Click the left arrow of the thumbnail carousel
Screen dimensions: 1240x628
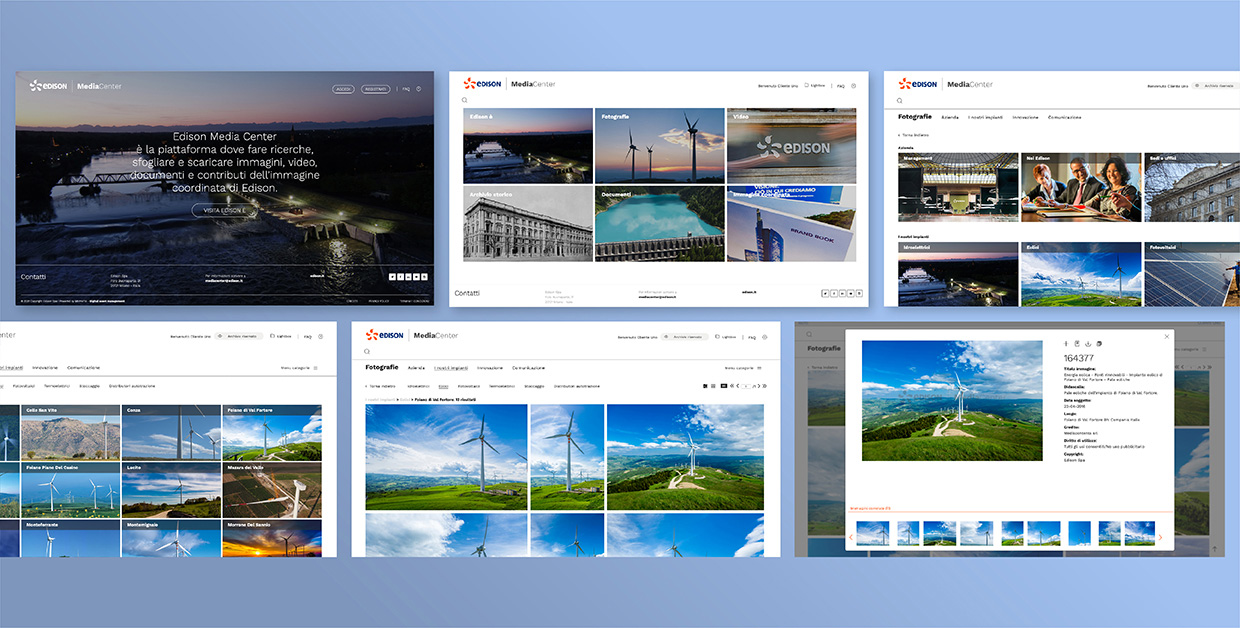[x=851, y=537]
